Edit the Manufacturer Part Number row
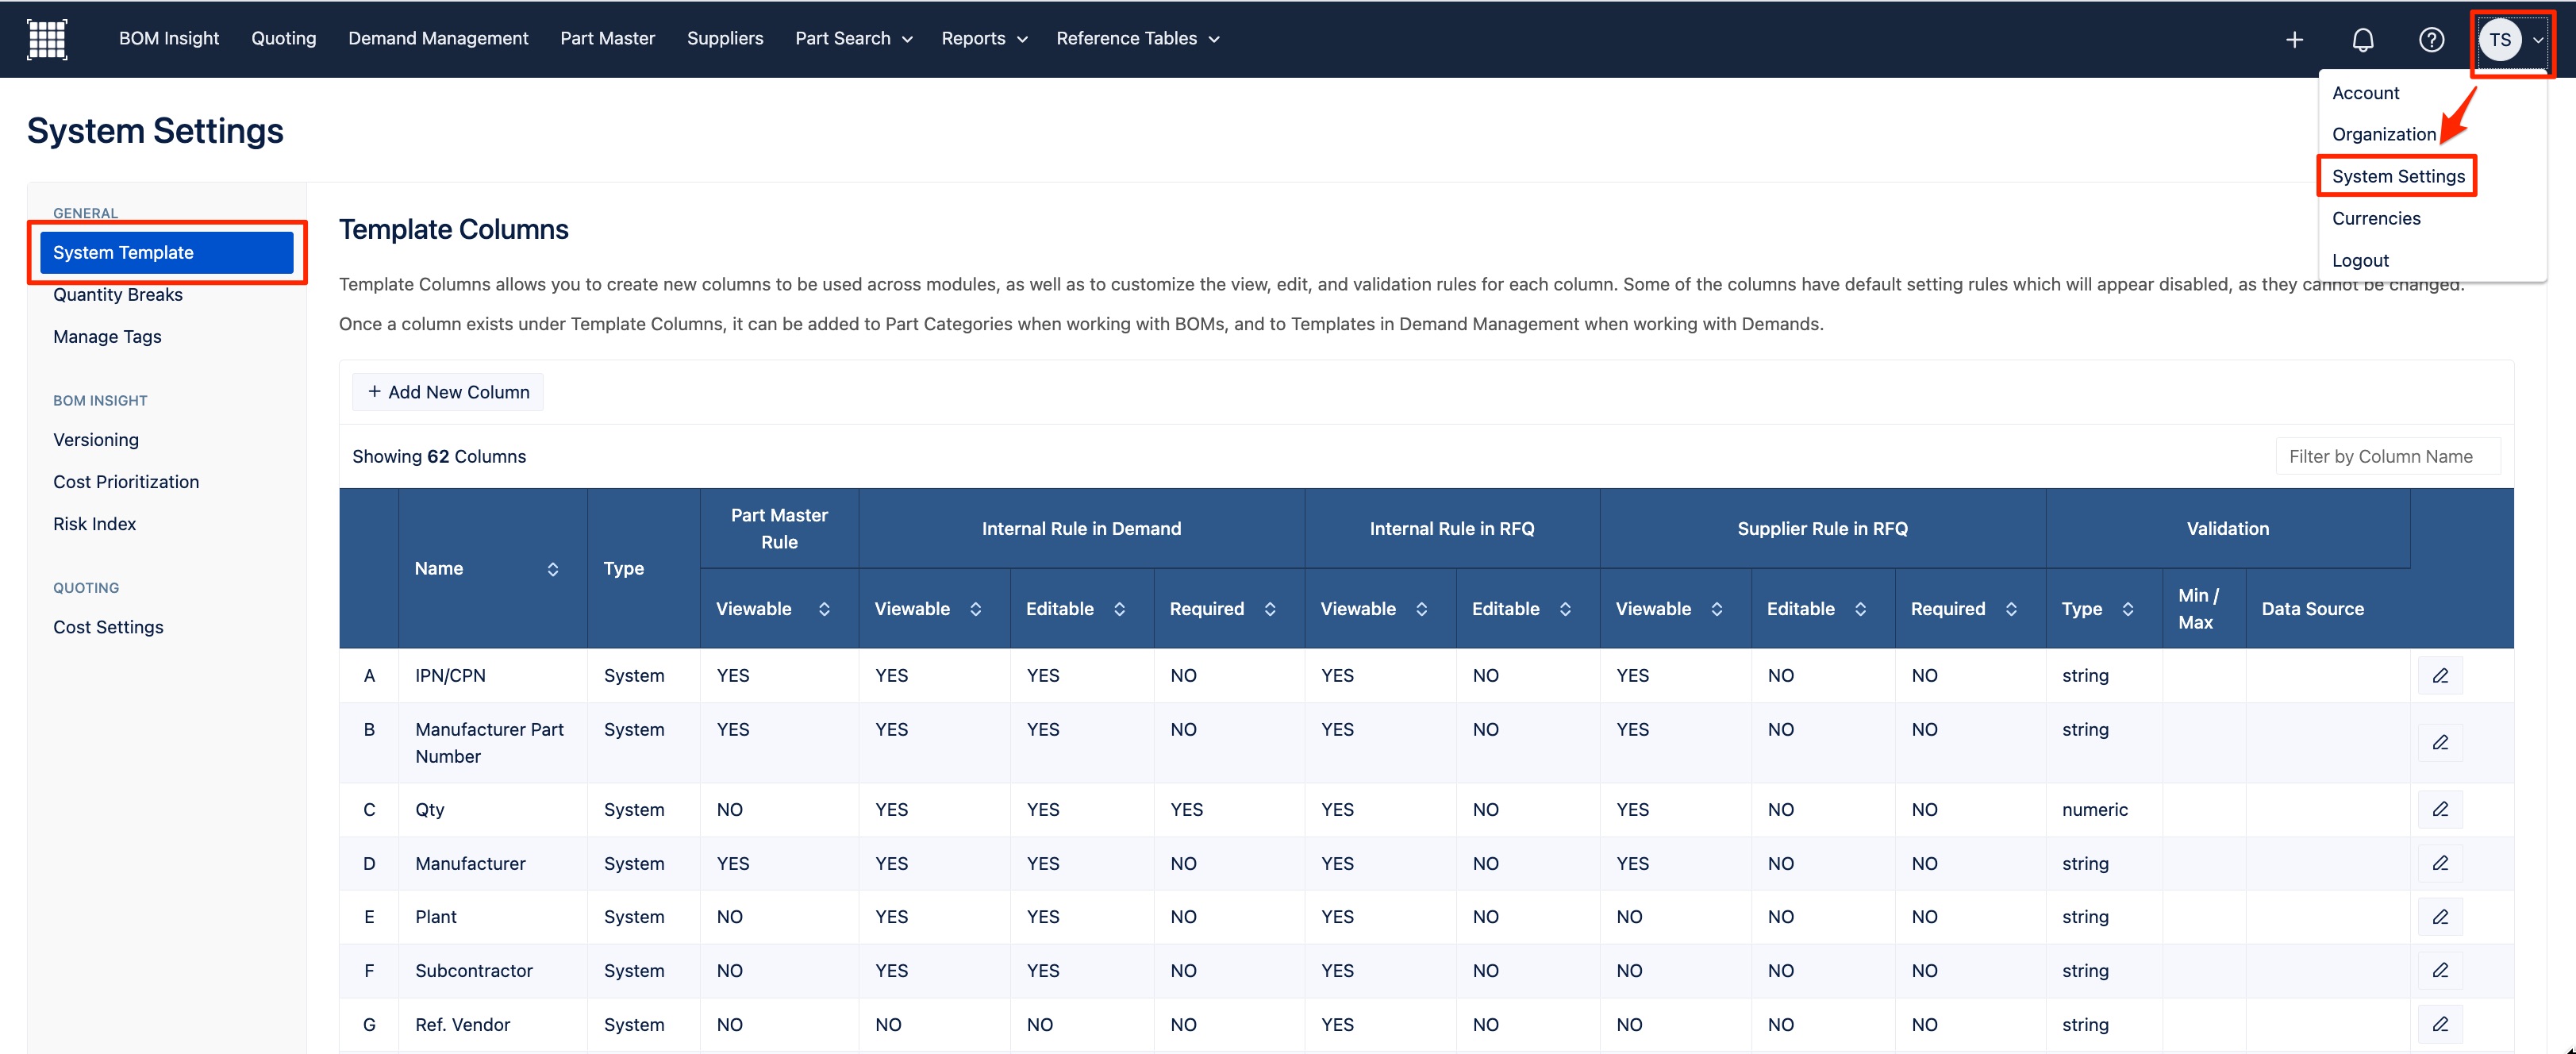The height and width of the screenshot is (1054, 2576). (x=2440, y=743)
